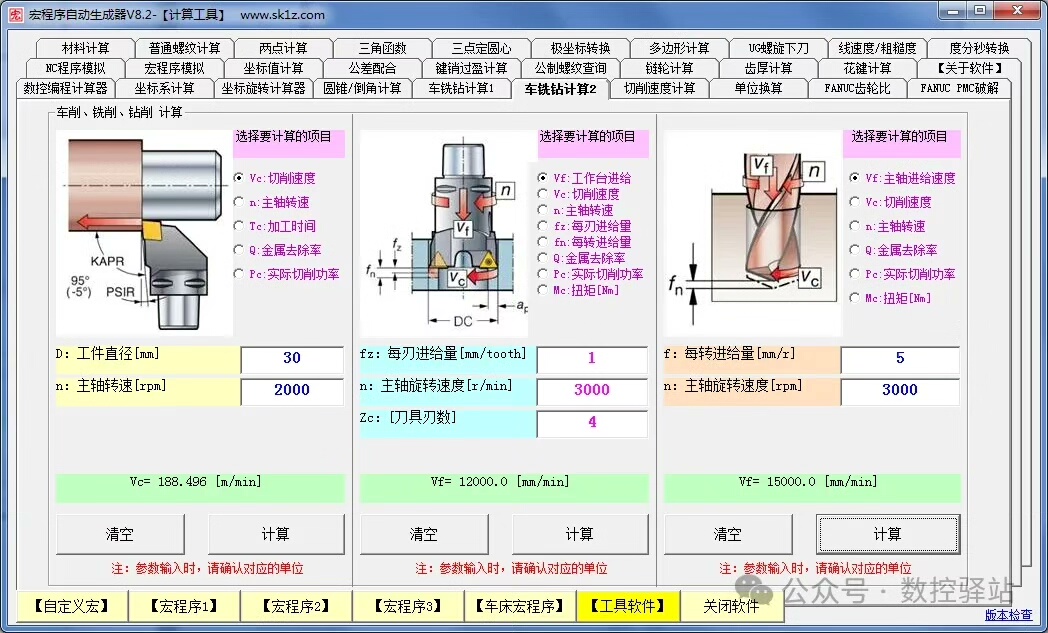Click 清空 in drilling panel
The width and height of the screenshot is (1048, 633).
tap(728, 534)
